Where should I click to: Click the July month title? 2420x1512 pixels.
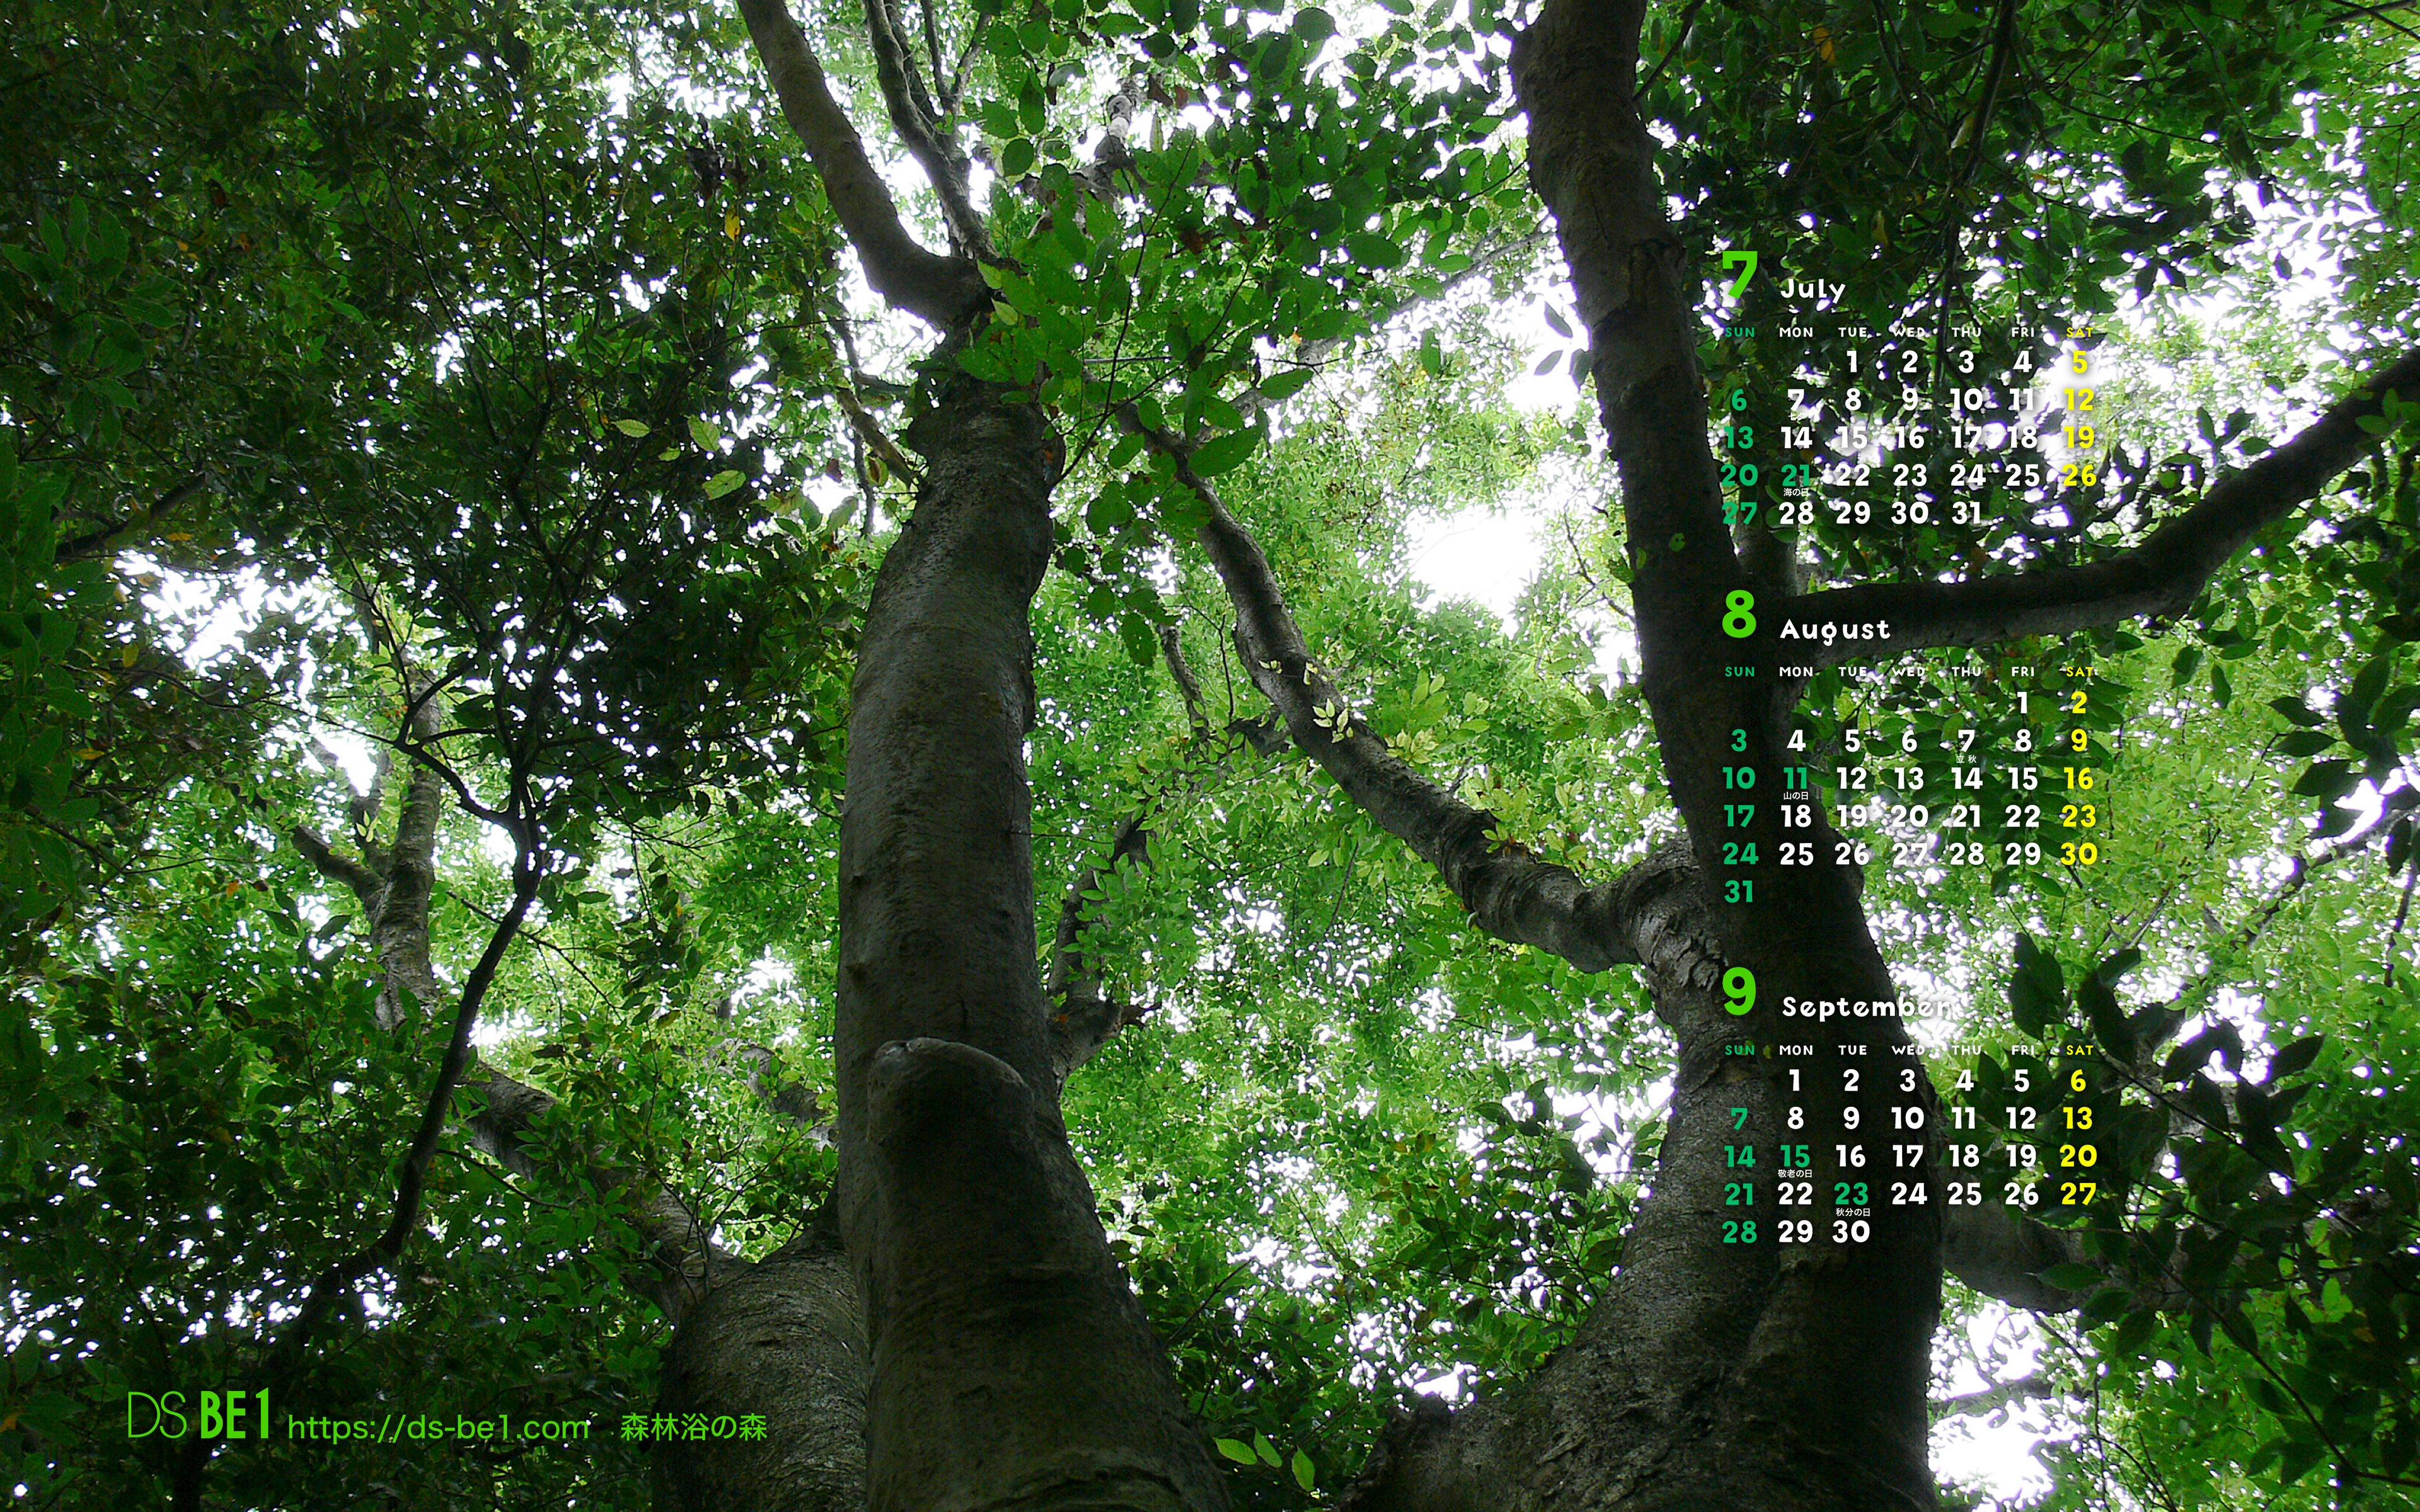pyautogui.click(x=1813, y=289)
